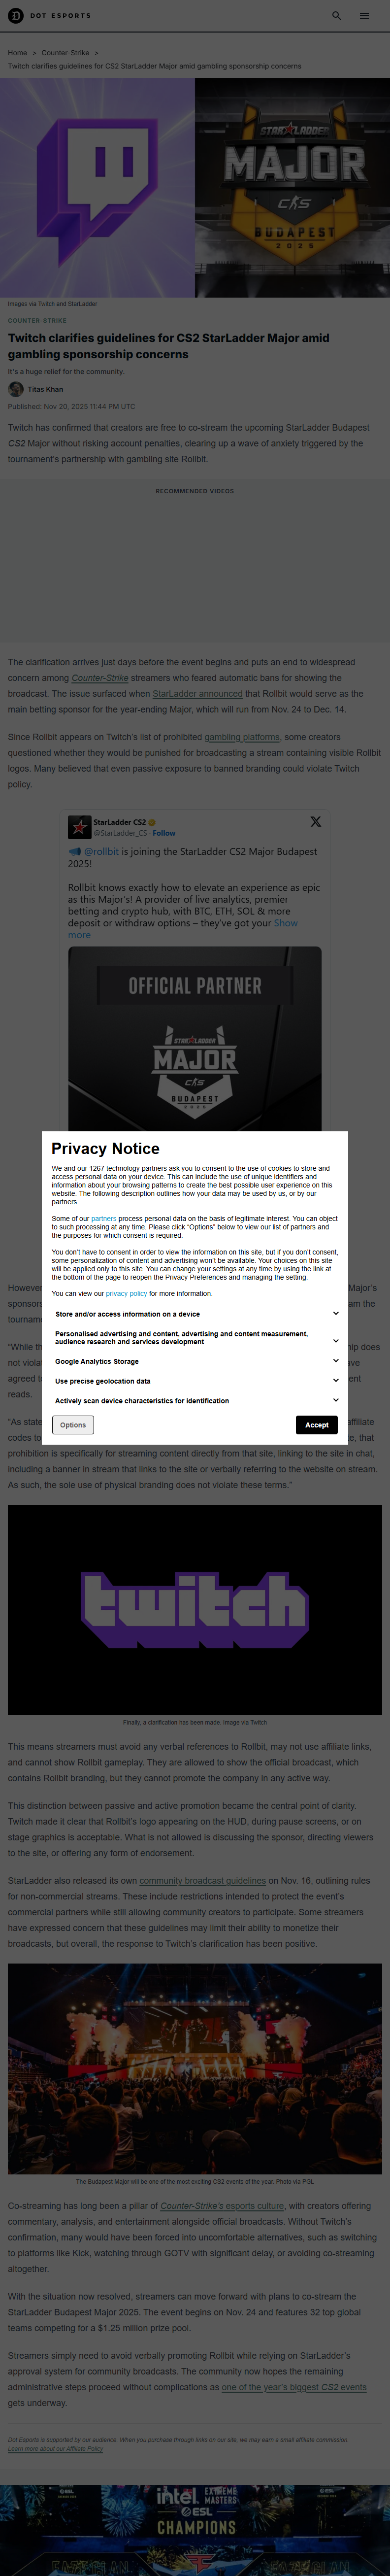Image resolution: width=390 pixels, height=2576 pixels.
Task: Click the Dot Esports logo icon
Action: 15,15
